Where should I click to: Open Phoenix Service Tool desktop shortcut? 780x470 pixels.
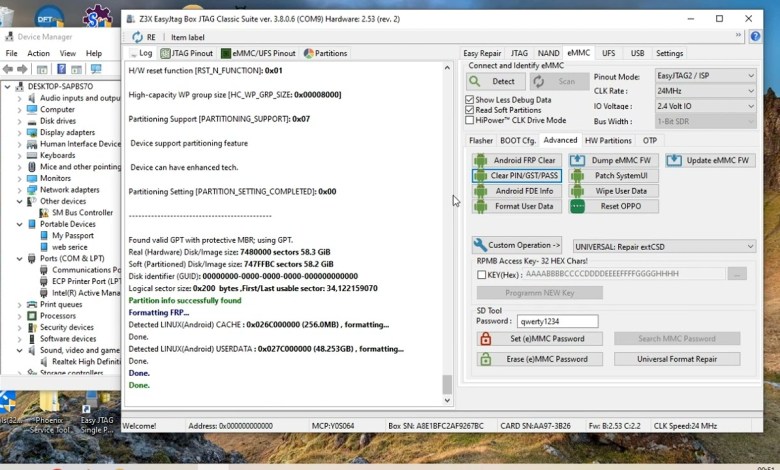[x=49, y=413]
